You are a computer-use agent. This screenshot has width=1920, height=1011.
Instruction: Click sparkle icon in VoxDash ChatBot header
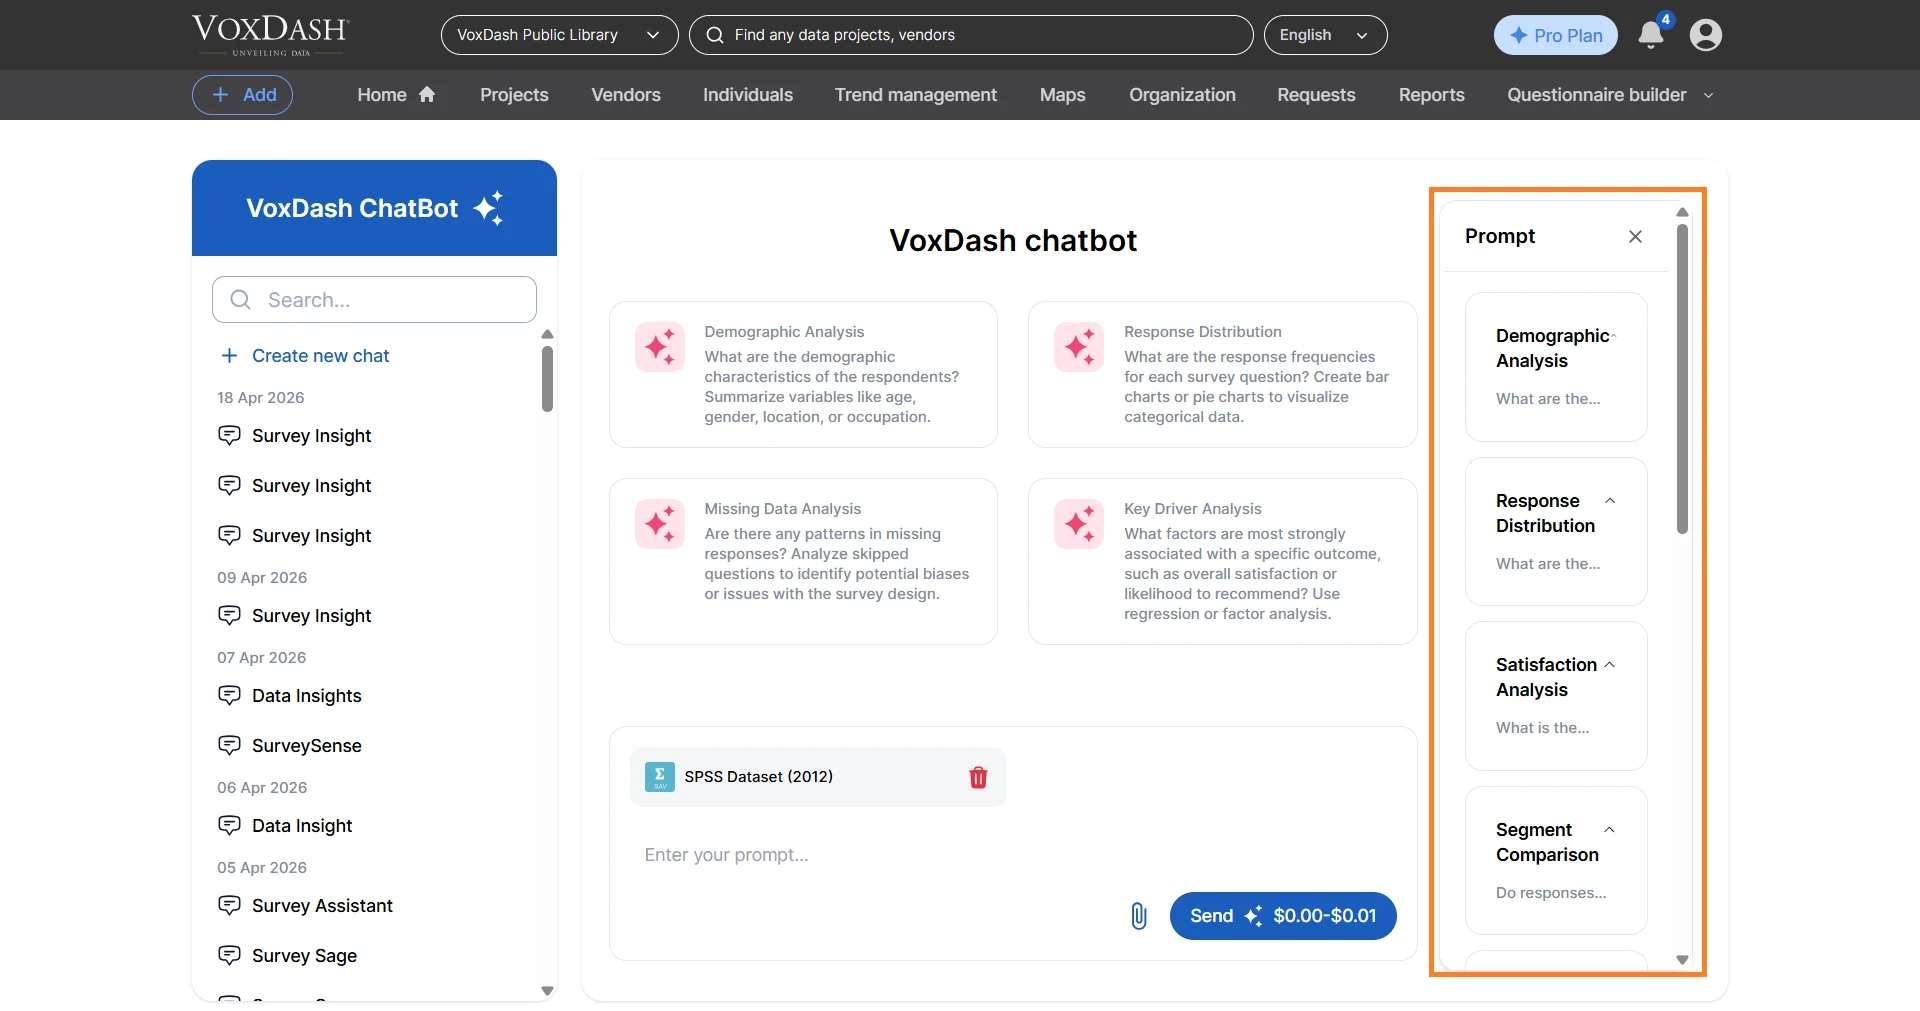coord(489,208)
